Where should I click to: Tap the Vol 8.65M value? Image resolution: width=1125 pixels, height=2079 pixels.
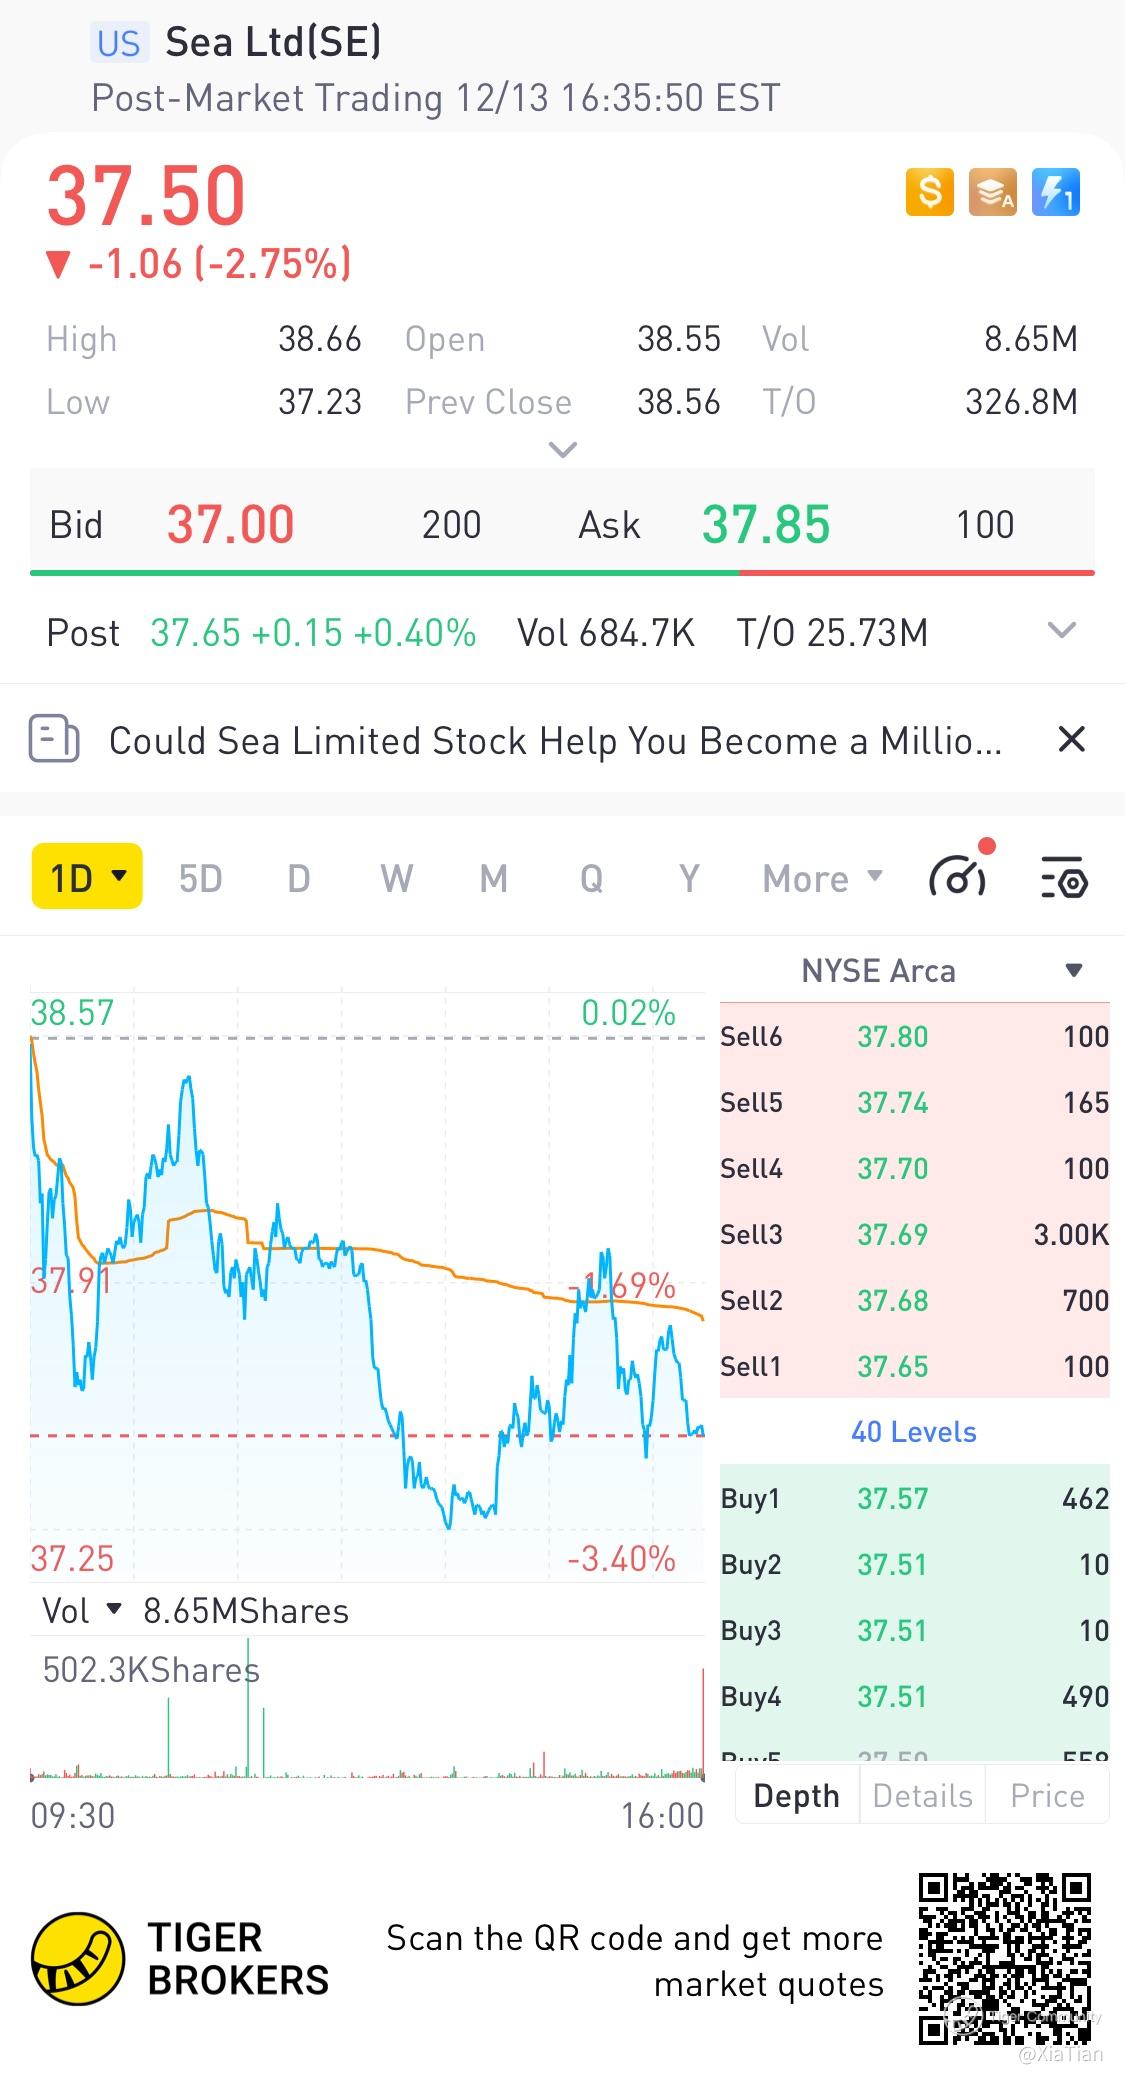(x=1031, y=339)
